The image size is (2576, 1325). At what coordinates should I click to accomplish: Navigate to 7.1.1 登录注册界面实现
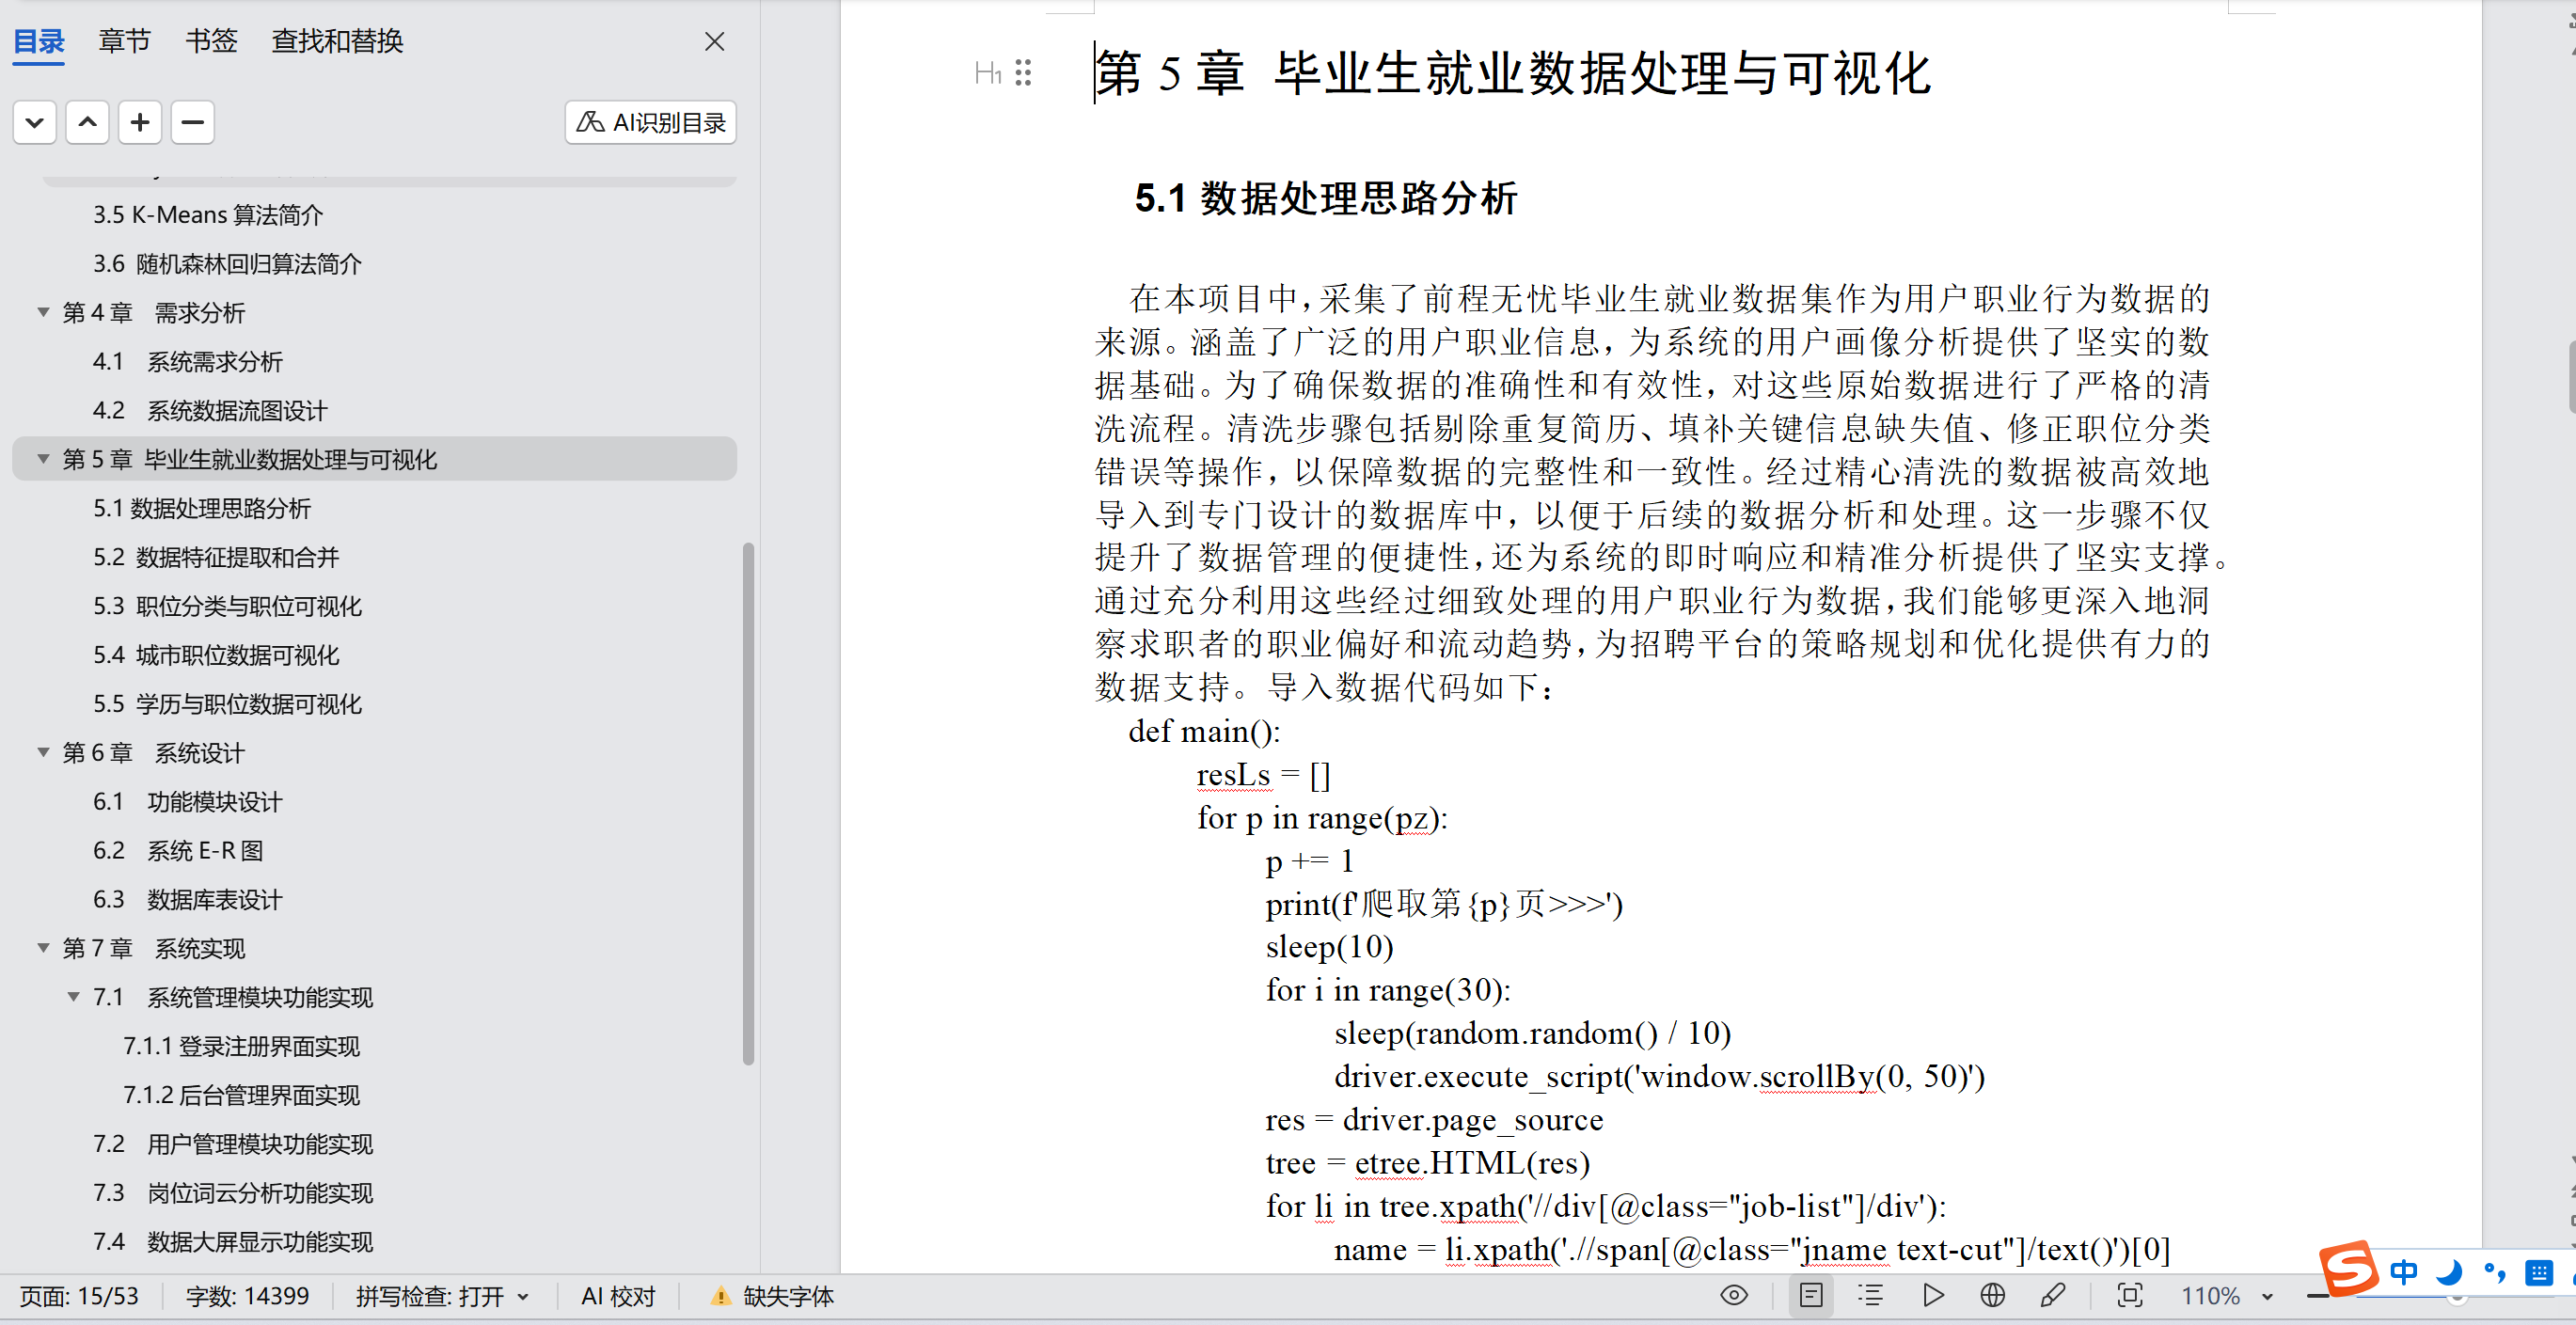click(241, 1046)
